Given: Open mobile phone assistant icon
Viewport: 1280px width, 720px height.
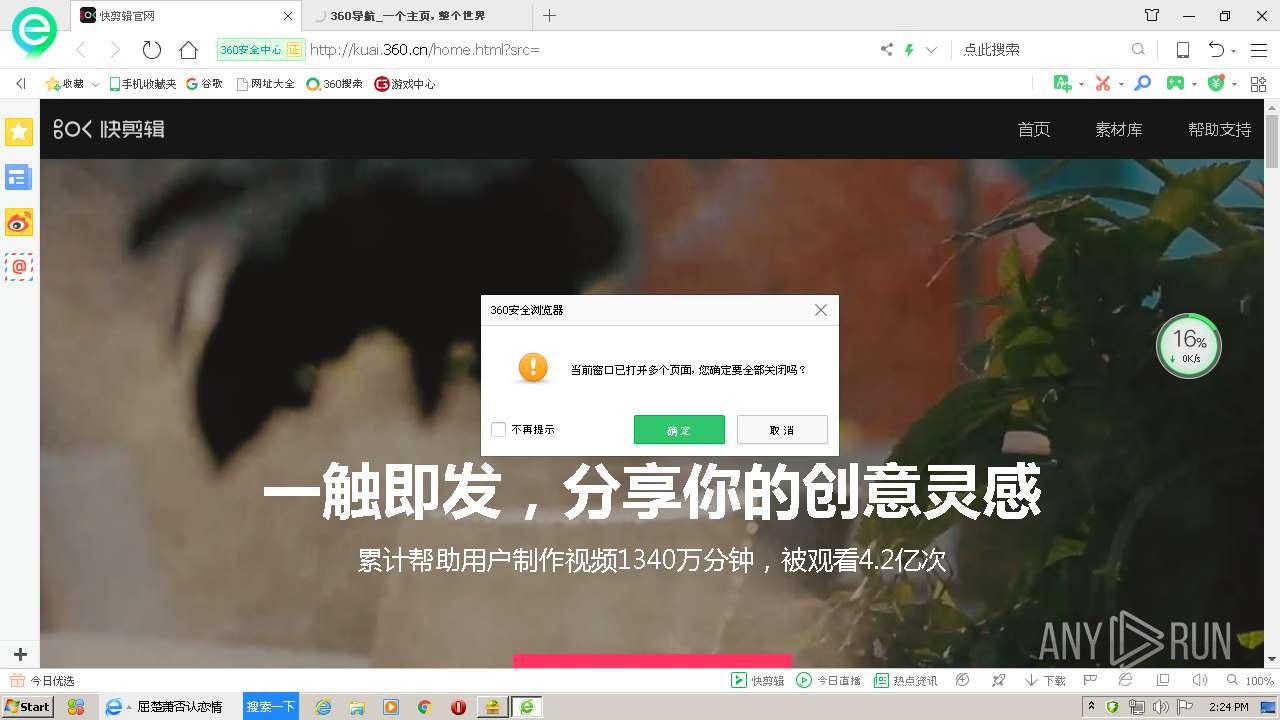Looking at the screenshot, I should [x=1182, y=49].
